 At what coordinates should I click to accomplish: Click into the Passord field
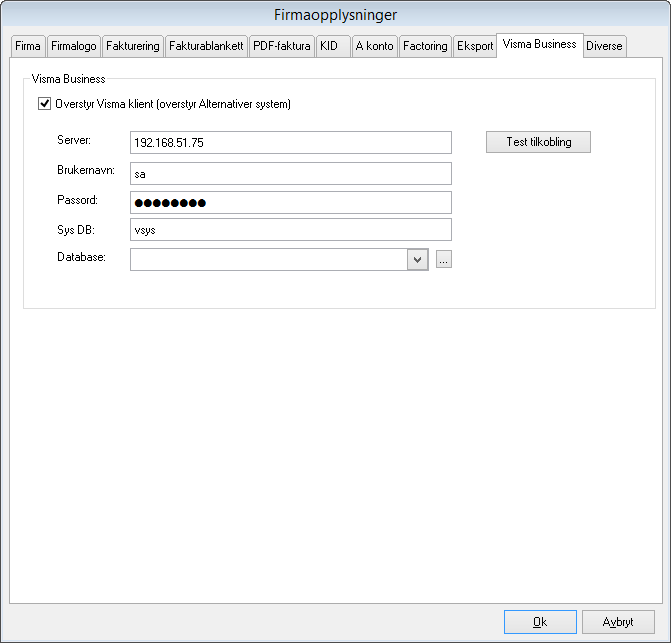coord(291,202)
